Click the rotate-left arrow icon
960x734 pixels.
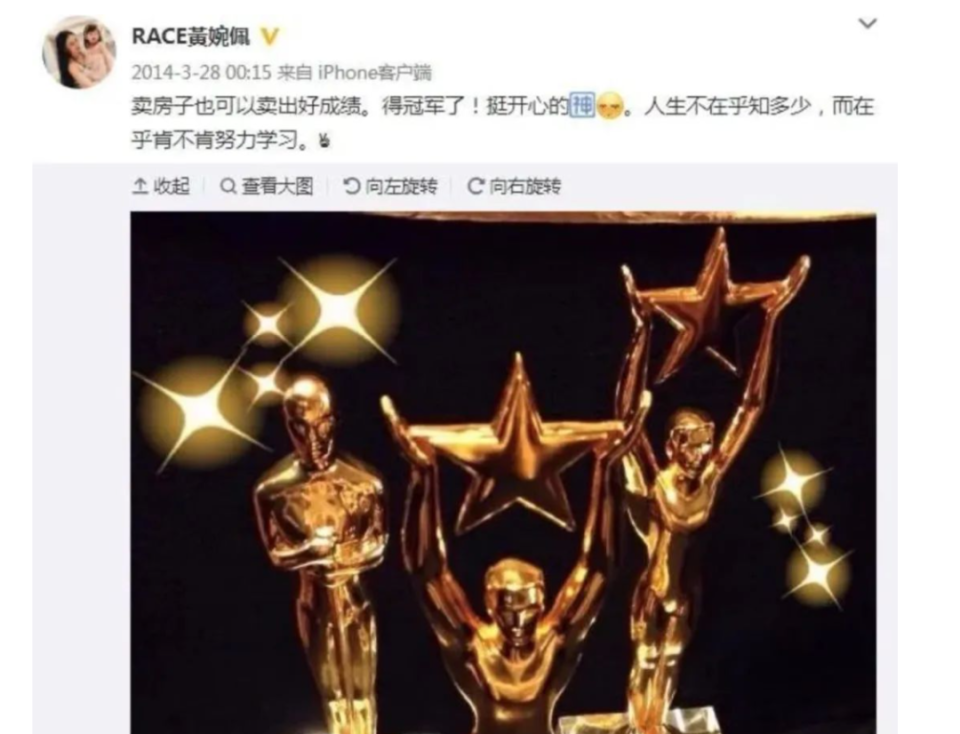pos(351,186)
